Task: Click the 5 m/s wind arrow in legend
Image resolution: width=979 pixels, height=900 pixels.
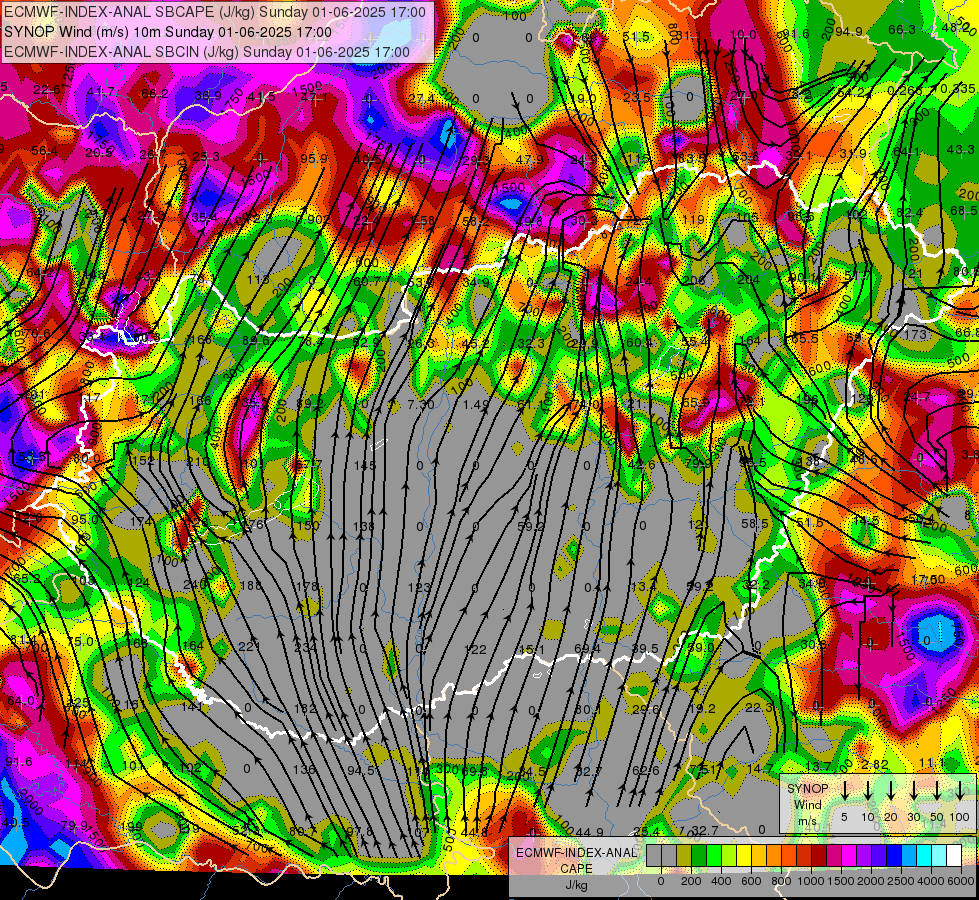Action: [845, 791]
